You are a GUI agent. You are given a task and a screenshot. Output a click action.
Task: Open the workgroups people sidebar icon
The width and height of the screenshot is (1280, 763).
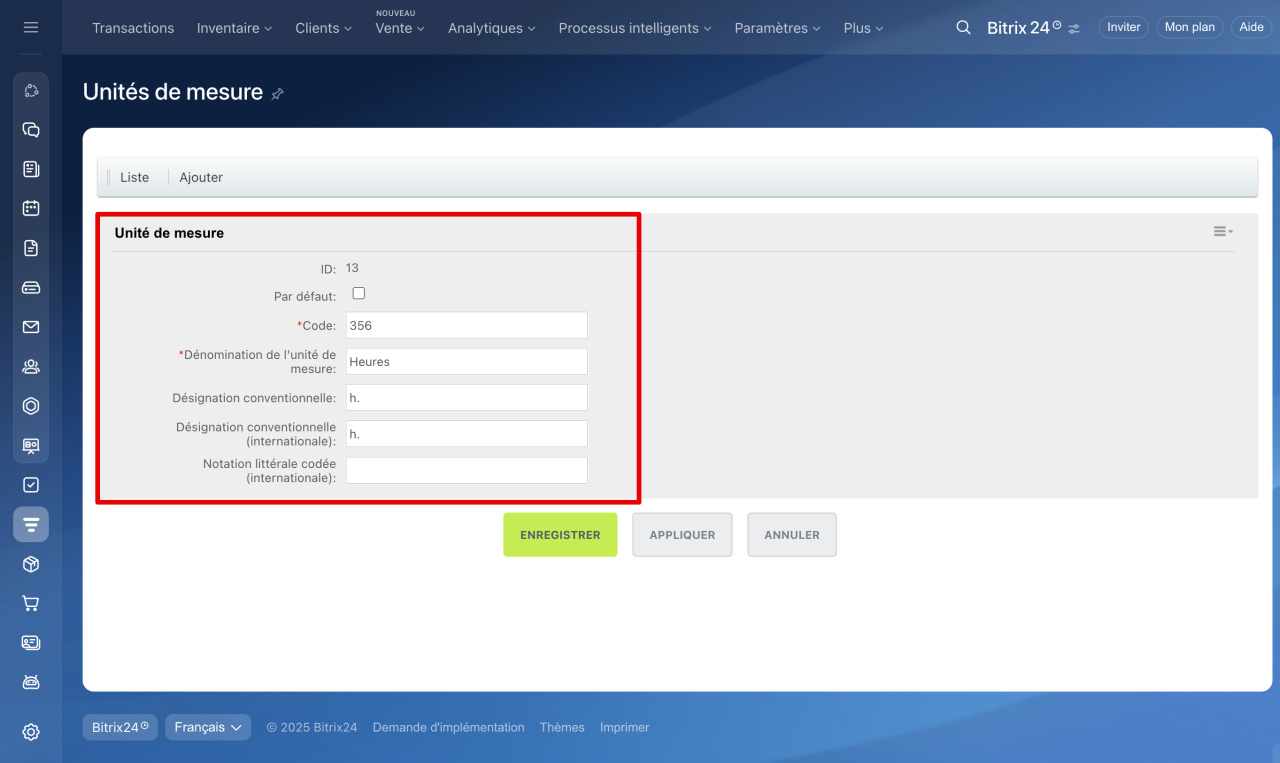31,367
